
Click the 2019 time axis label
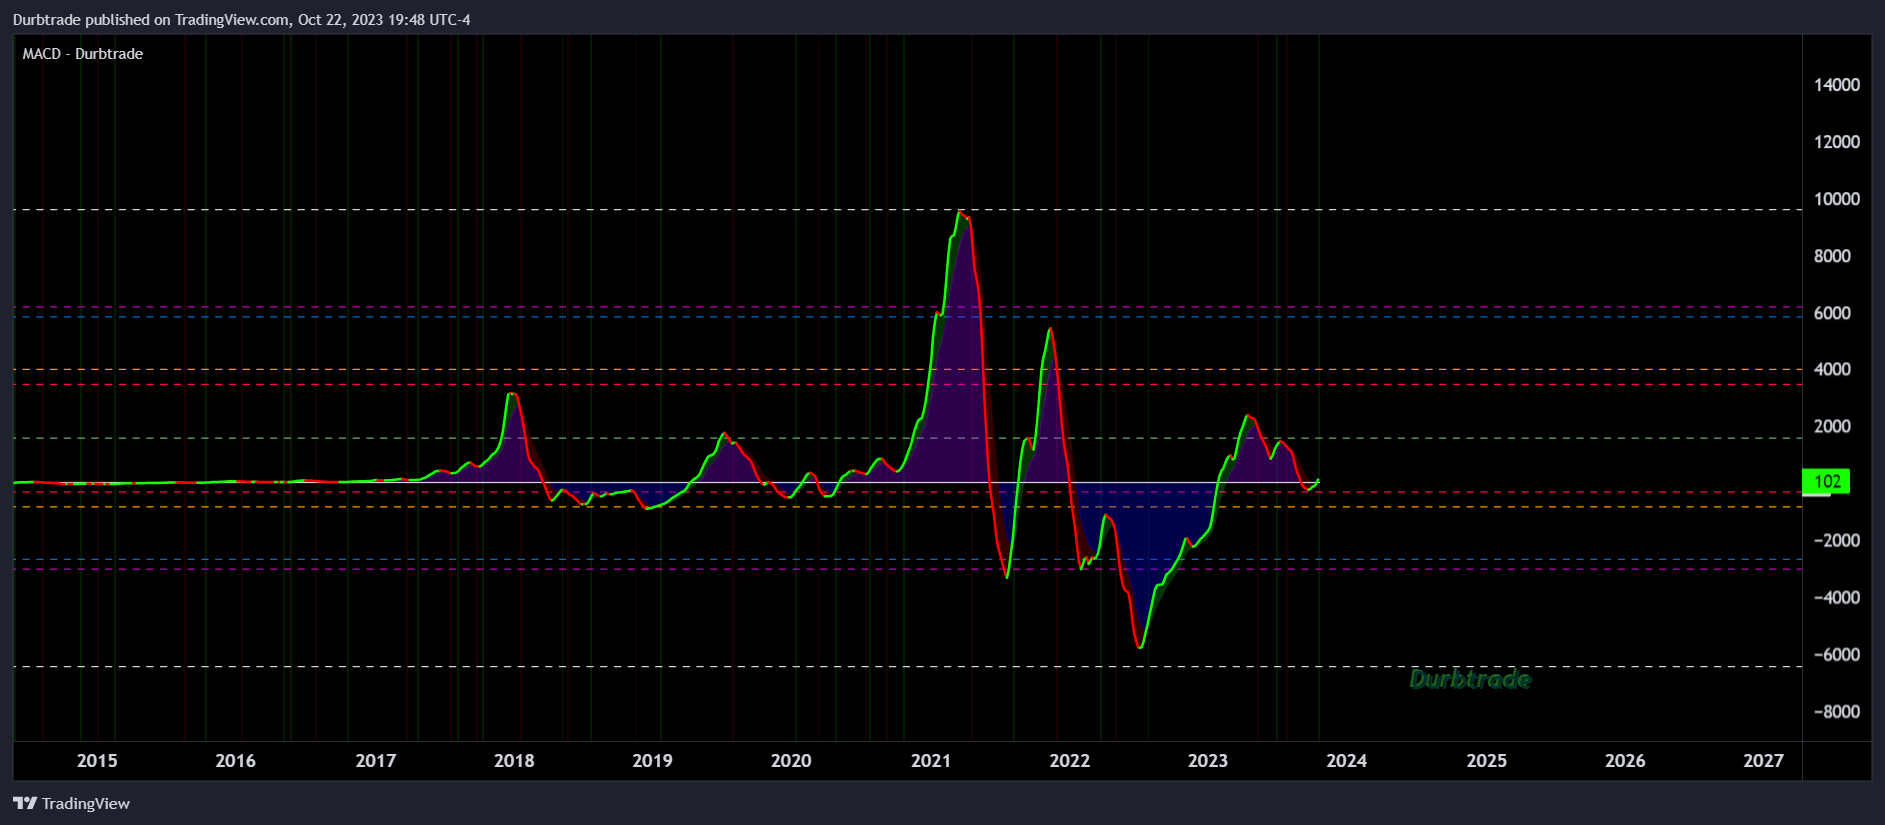(652, 761)
